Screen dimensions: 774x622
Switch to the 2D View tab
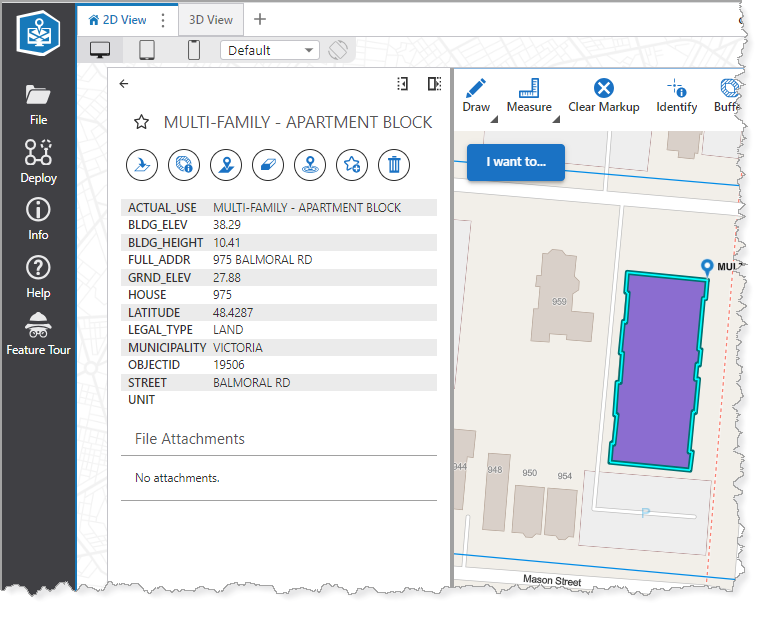pos(117,20)
